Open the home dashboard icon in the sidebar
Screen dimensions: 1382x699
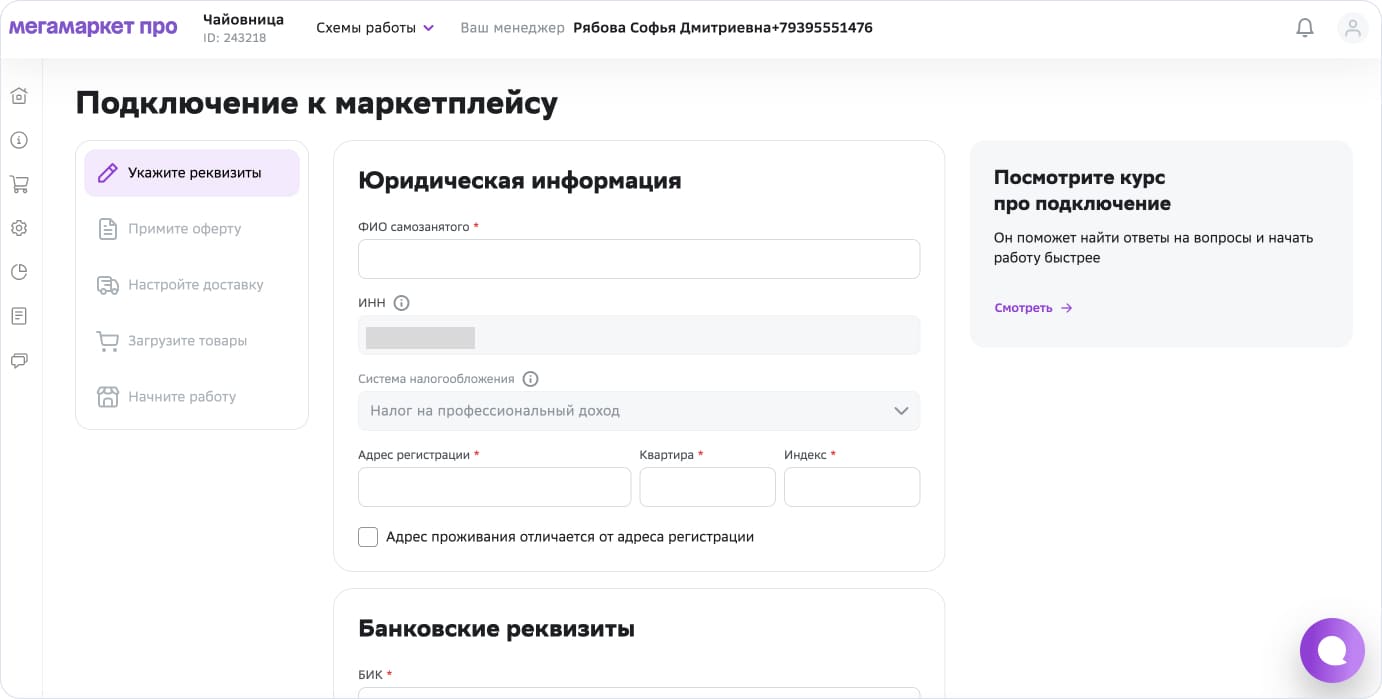click(18, 95)
